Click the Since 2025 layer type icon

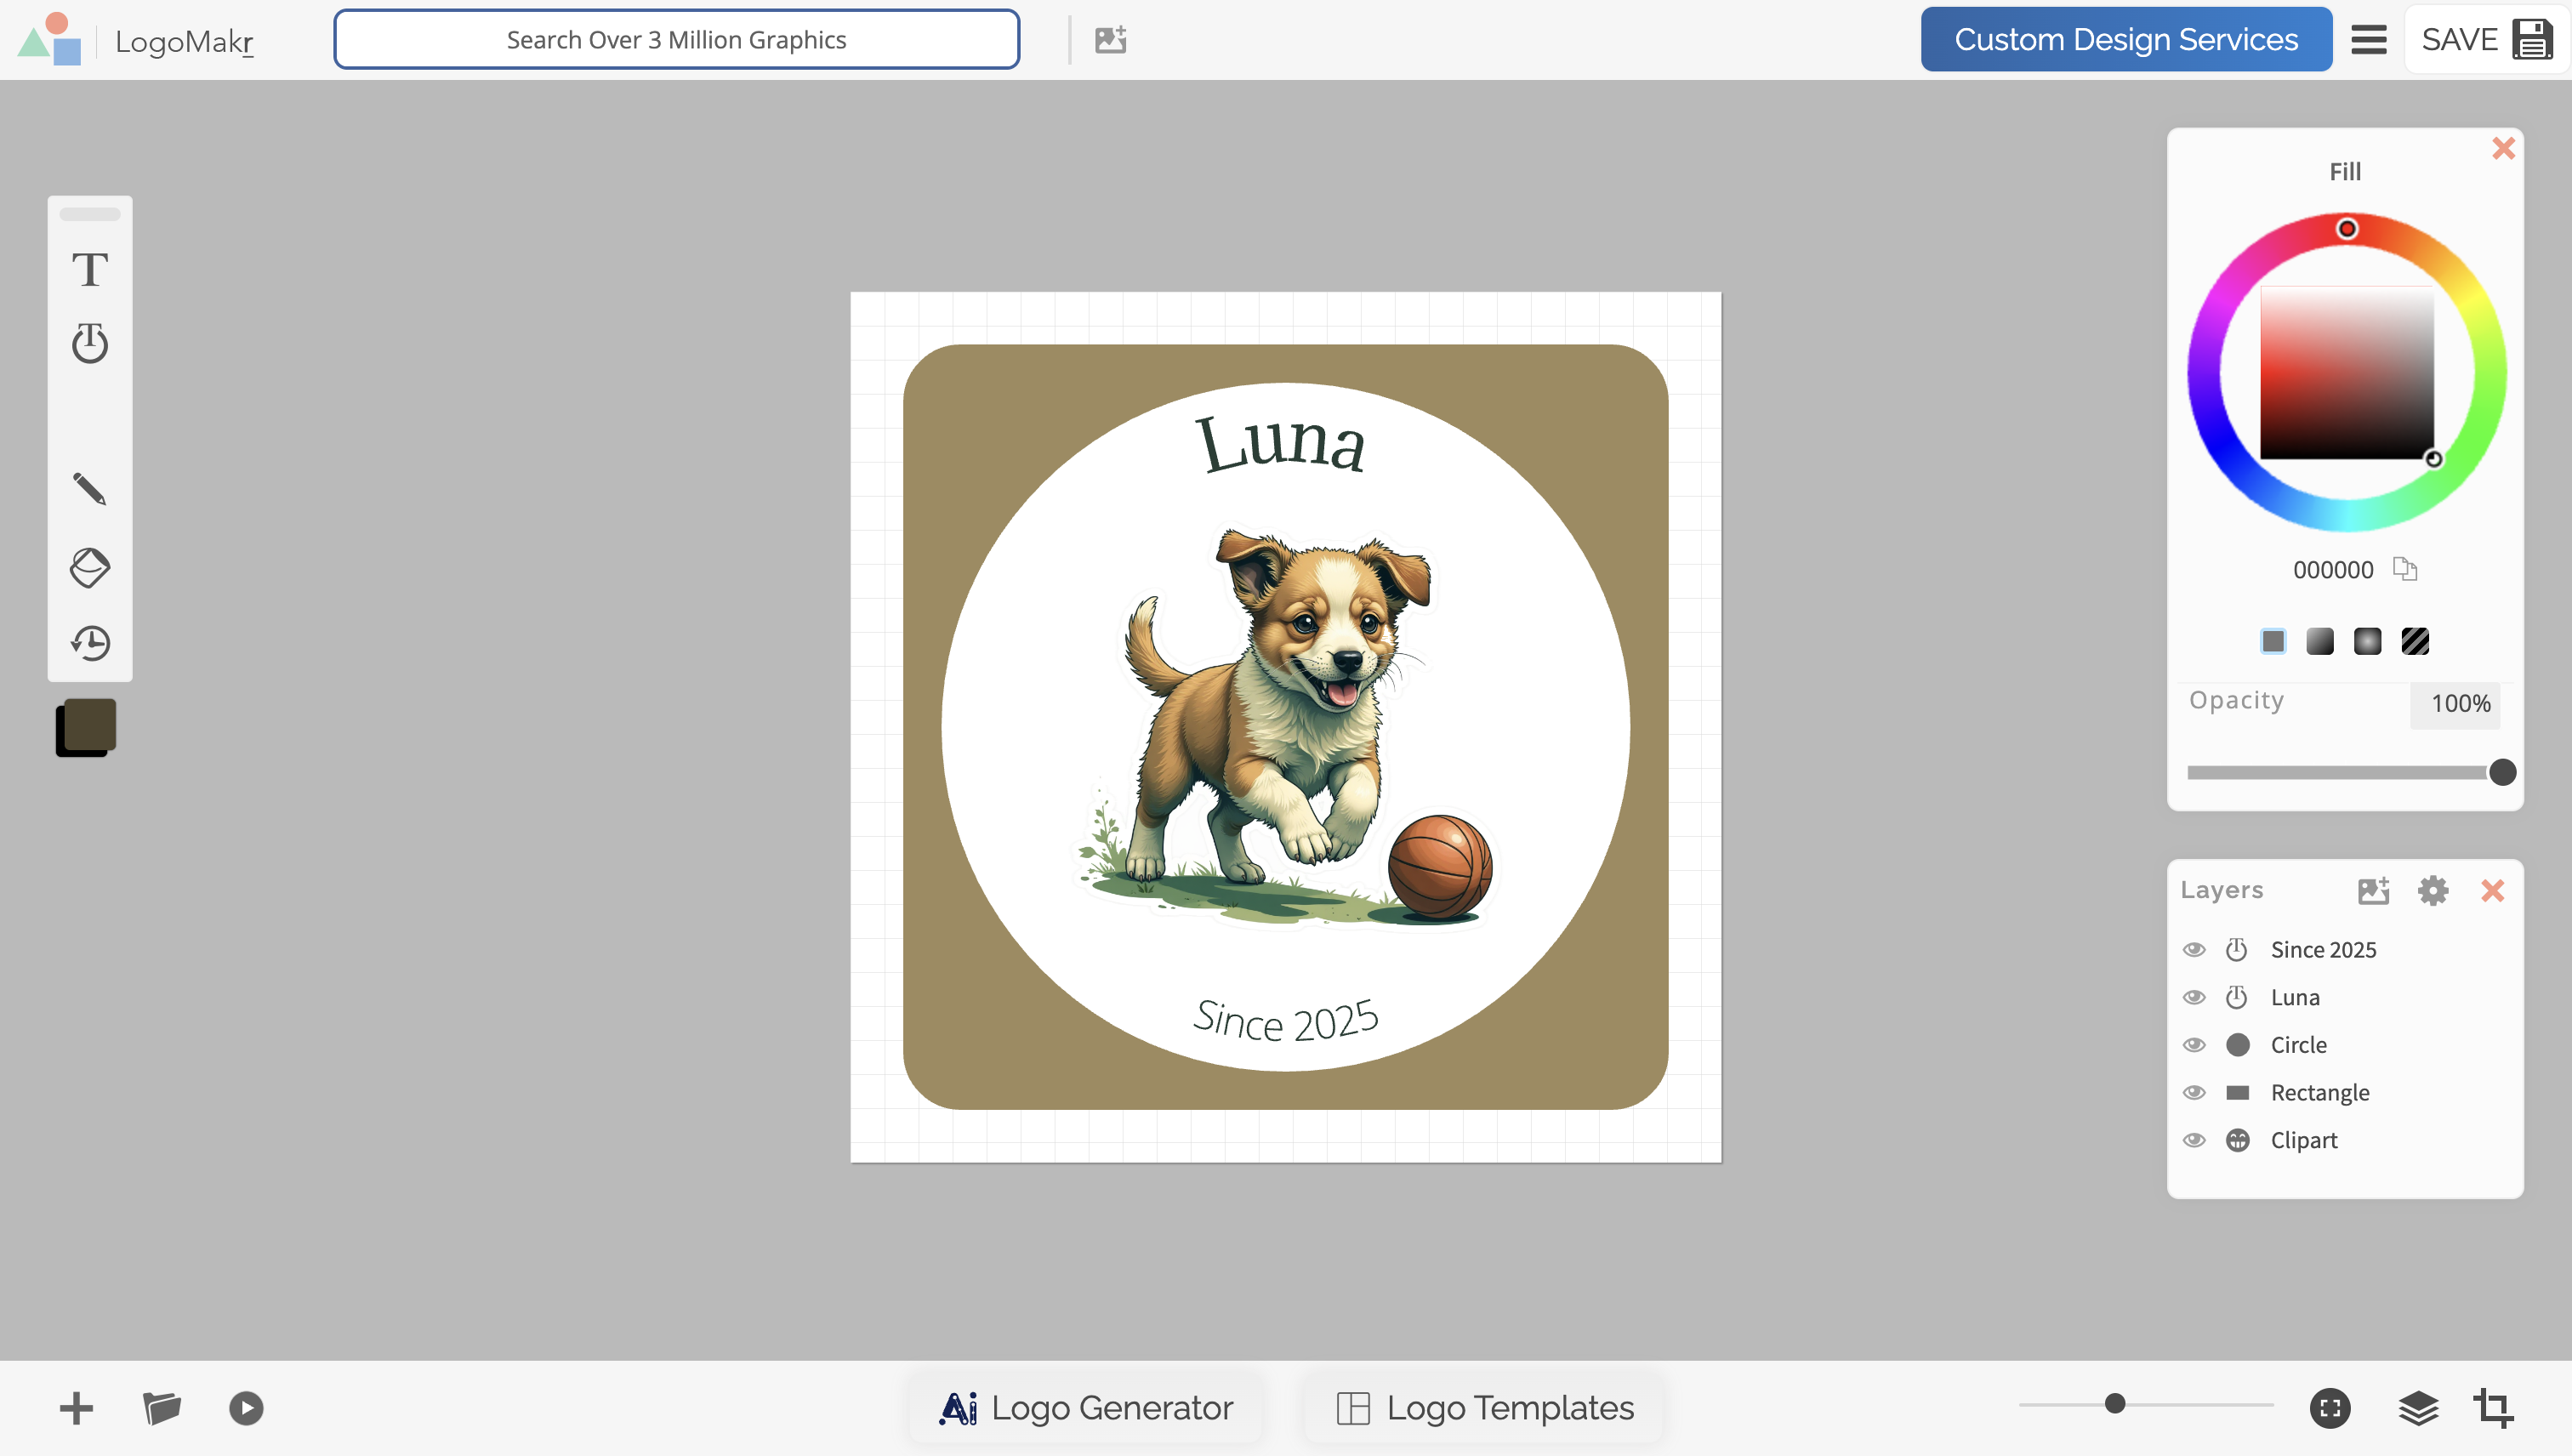2237,949
